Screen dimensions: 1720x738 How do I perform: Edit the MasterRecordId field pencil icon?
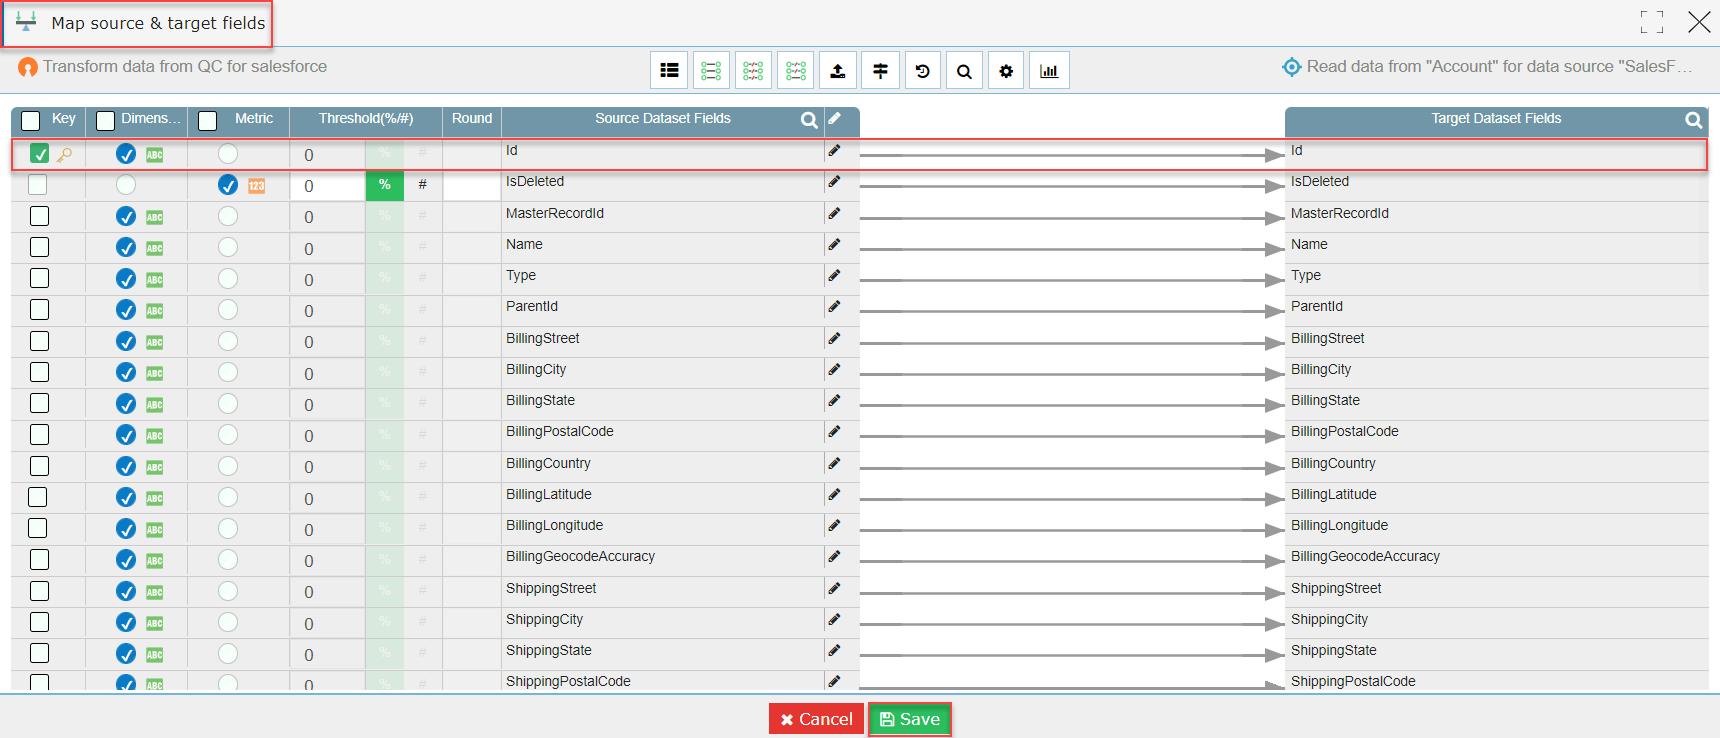834,213
